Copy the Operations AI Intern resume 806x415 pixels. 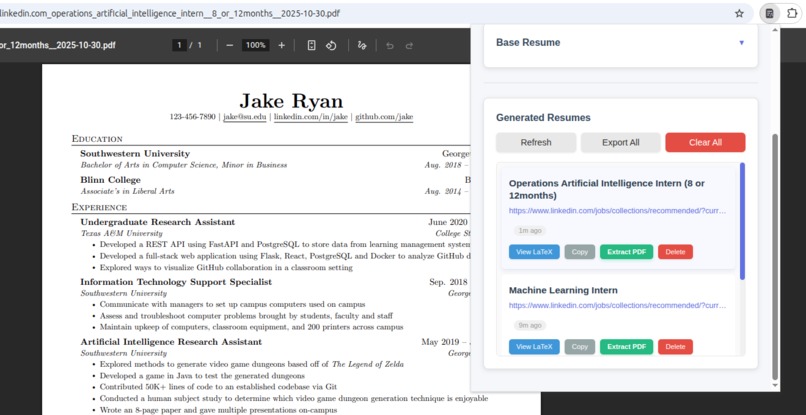[x=580, y=252]
